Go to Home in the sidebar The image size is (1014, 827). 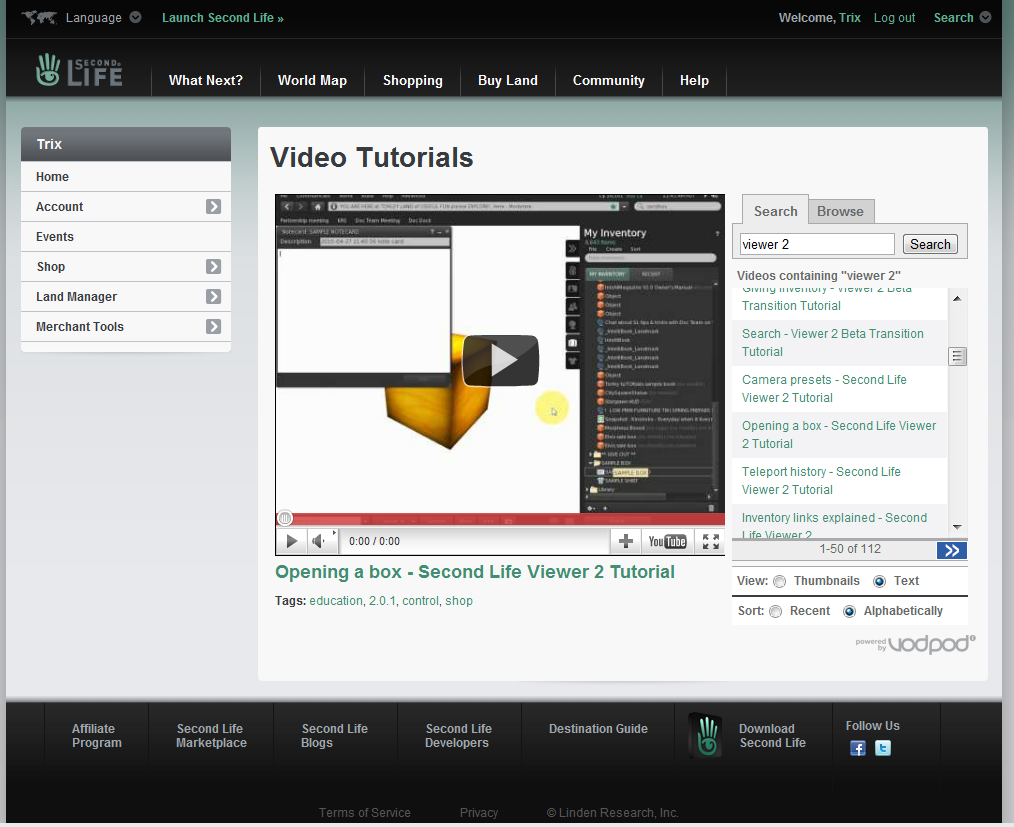(x=125, y=177)
